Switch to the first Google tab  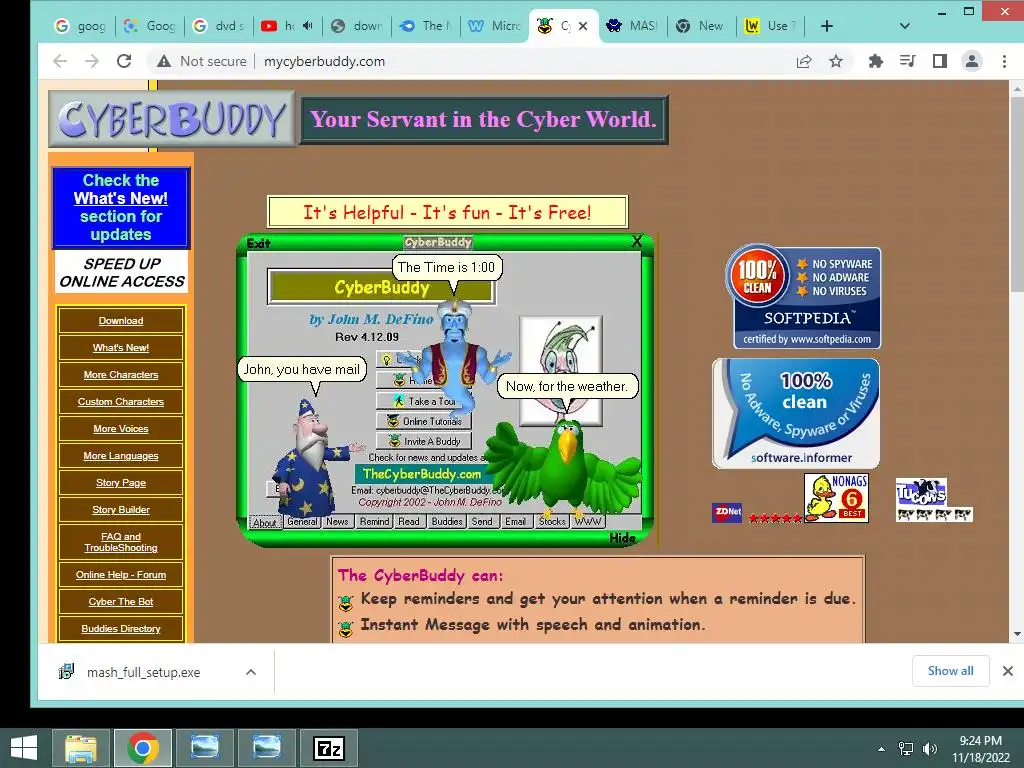(x=81, y=26)
